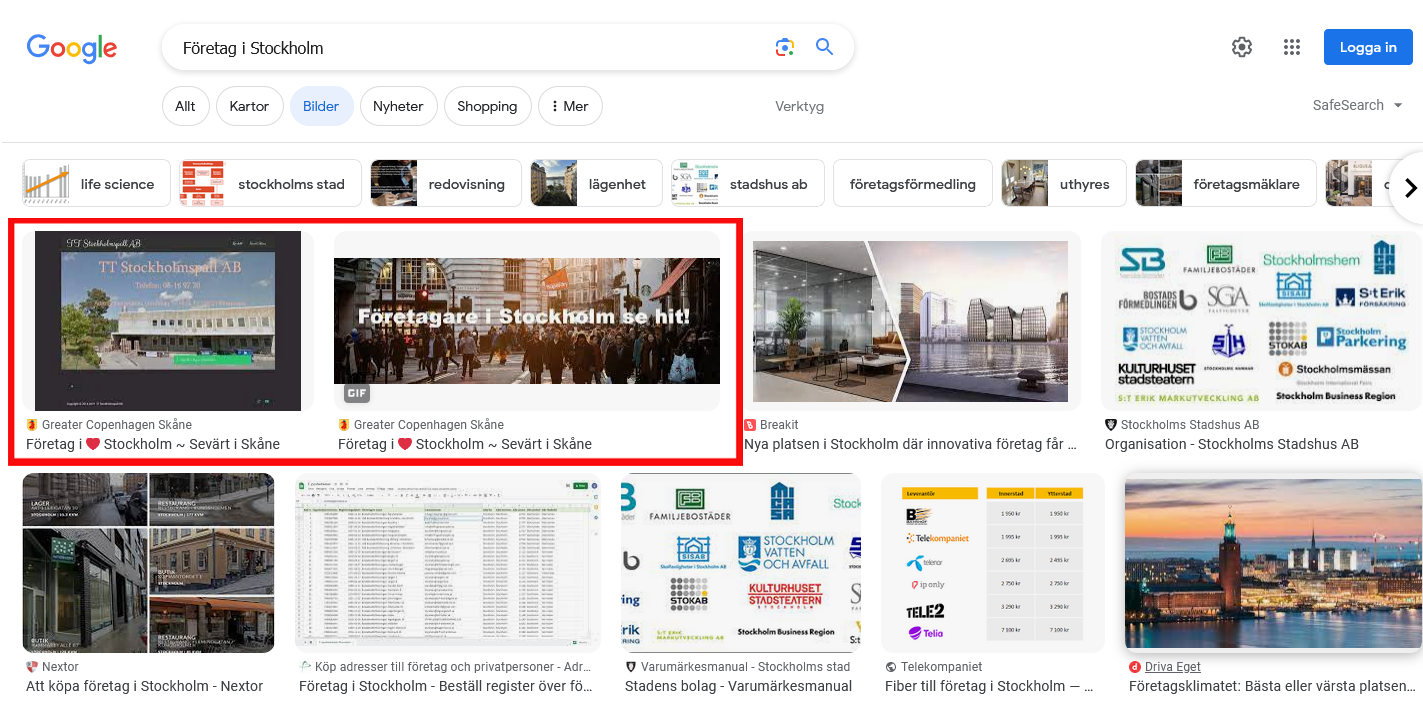Open the Google apps grid
Viewport: 1423px width, 714px height.
[1292, 47]
